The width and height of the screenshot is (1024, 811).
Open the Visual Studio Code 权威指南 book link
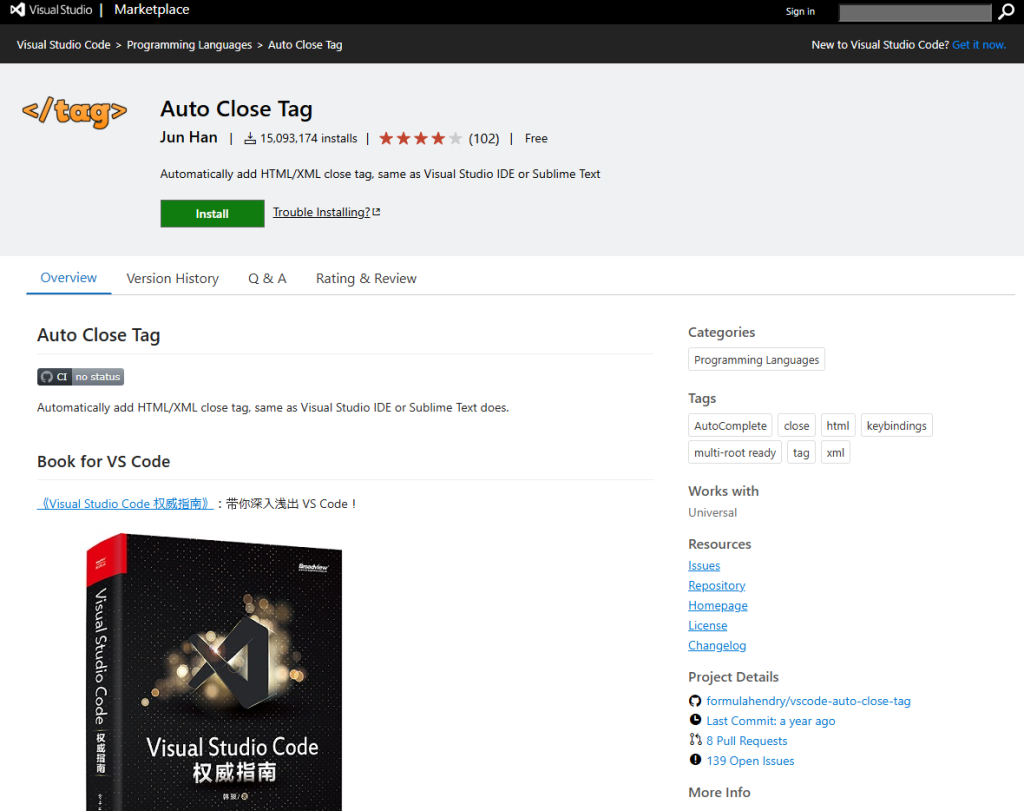click(125, 503)
